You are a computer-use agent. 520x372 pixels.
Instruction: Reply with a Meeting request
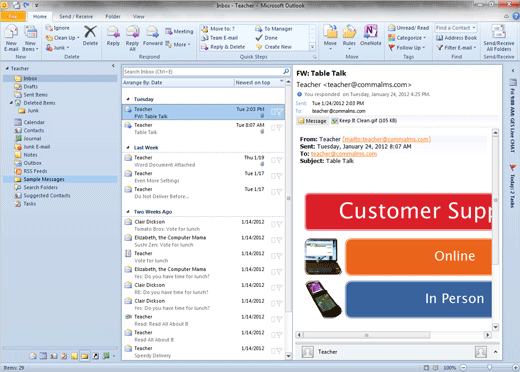click(x=179, y=31)
